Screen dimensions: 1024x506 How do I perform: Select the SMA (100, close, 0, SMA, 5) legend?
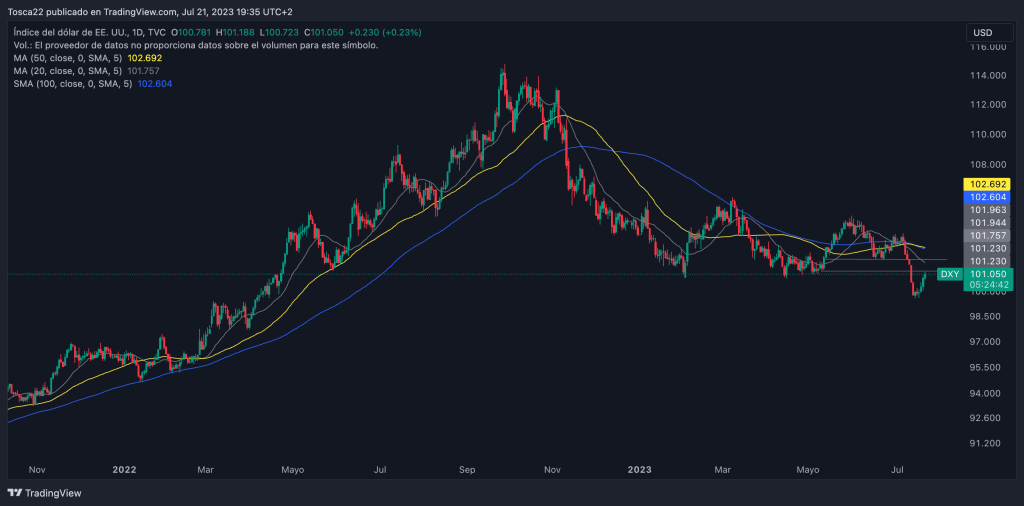tap(74, 85)
